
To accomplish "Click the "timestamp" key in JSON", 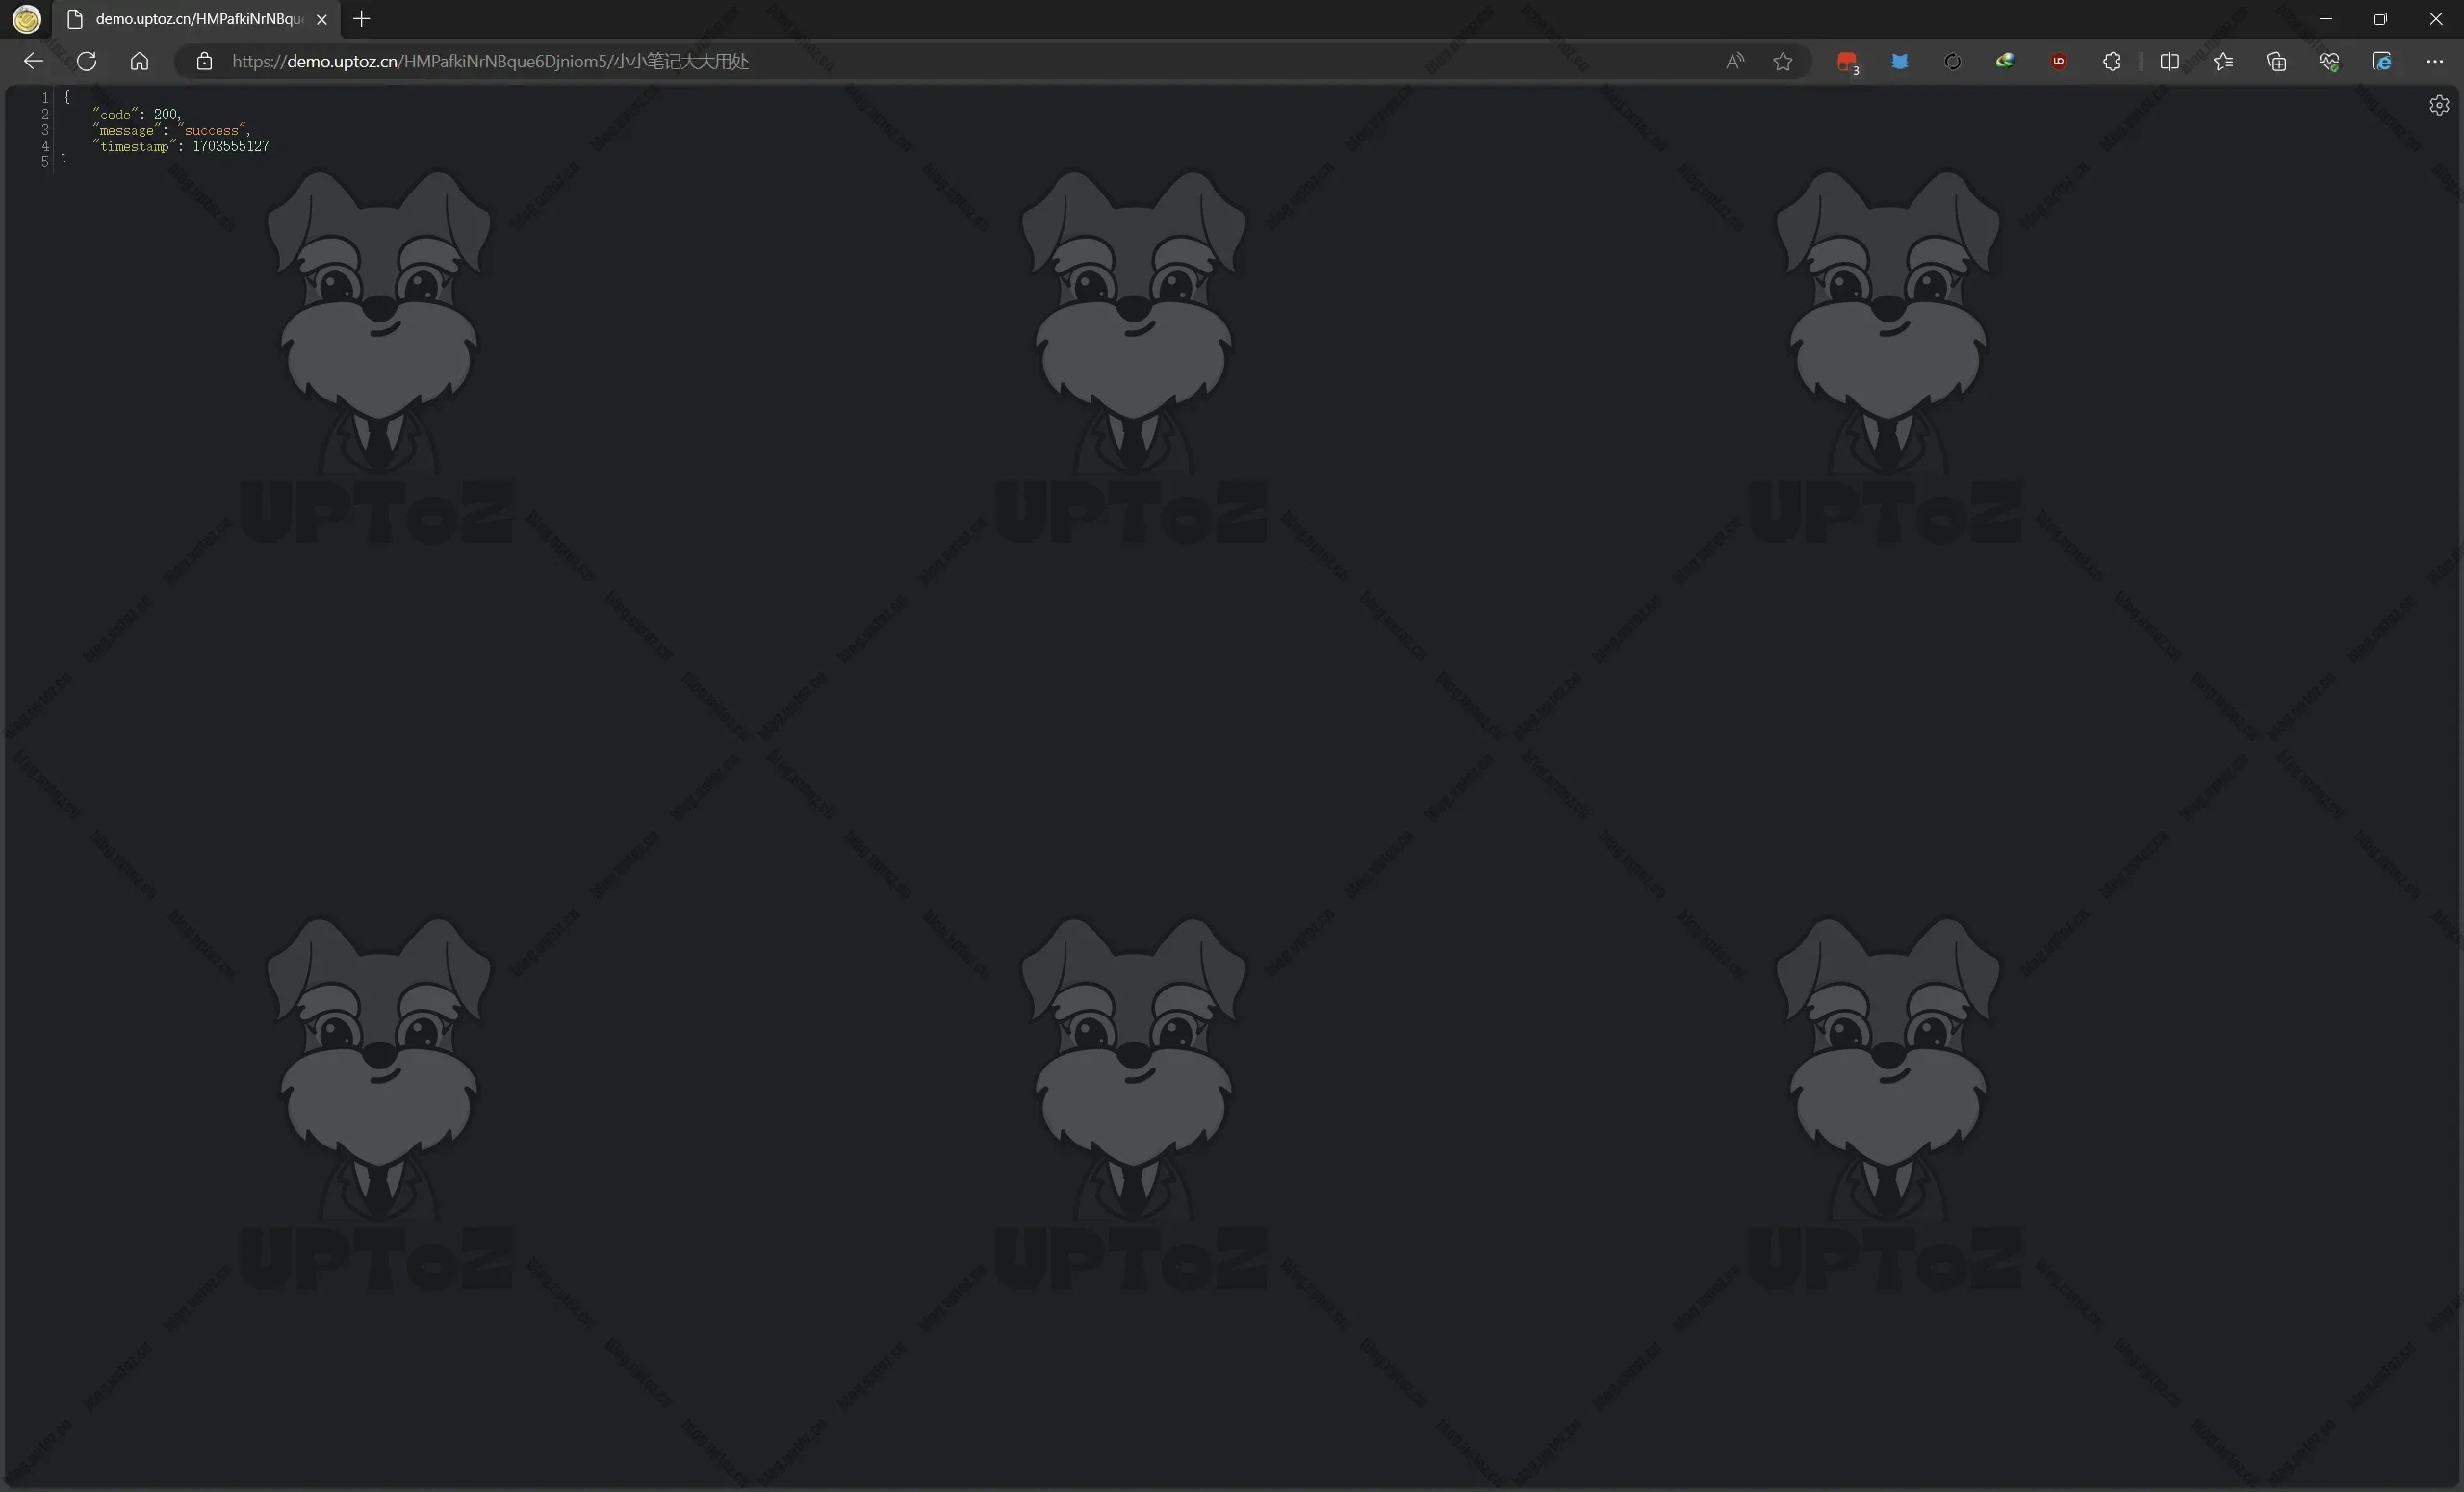I will (135, 146).
